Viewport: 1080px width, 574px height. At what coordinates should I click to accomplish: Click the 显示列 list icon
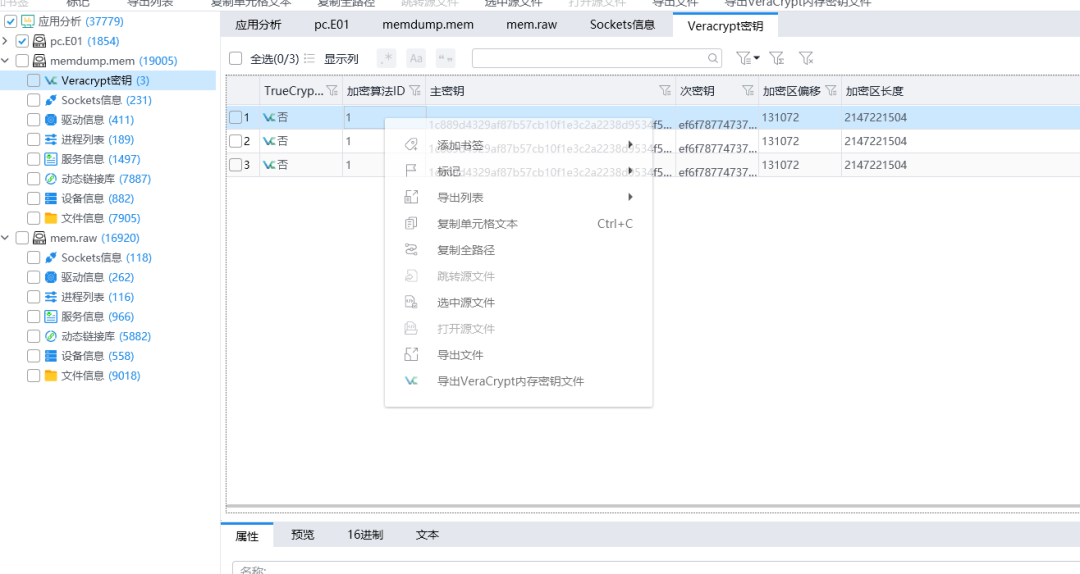pyautogui.click(x=309, y=59)
